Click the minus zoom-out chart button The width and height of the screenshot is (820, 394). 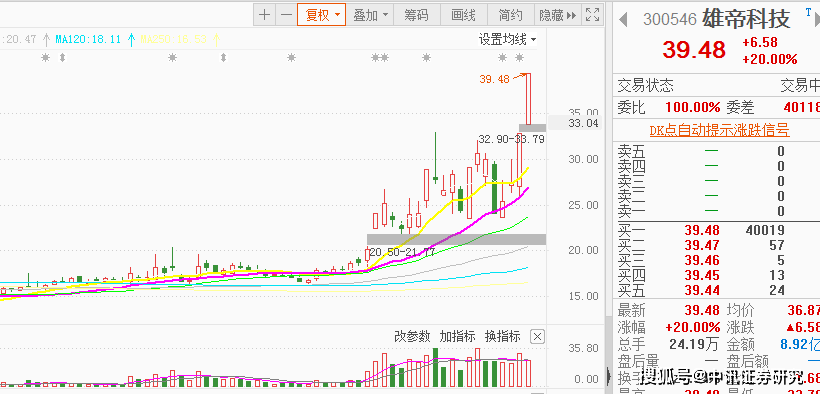coord(286,15)
